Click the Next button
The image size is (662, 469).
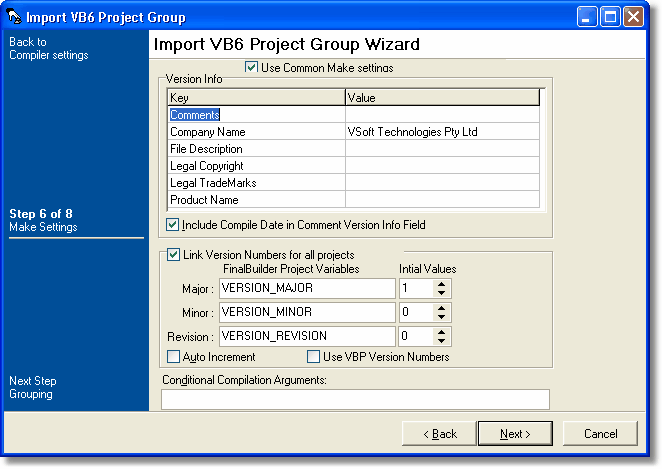coord(515,434)
